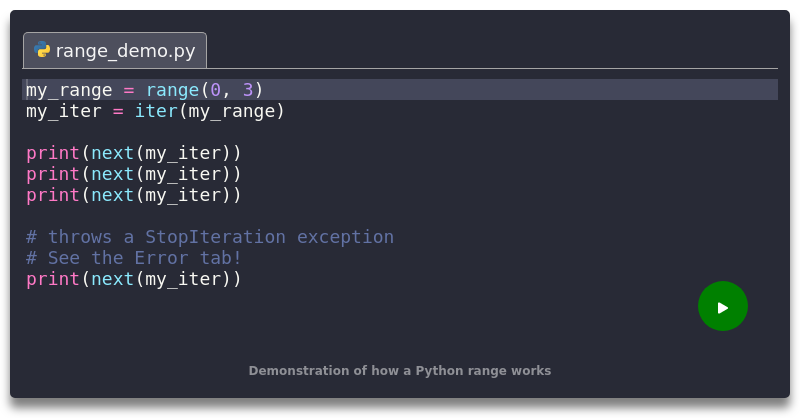Screen dimensions: 800x418
Task: Click the caption 'Demonstration of how a Python range works'
Action: click(399, 371)
